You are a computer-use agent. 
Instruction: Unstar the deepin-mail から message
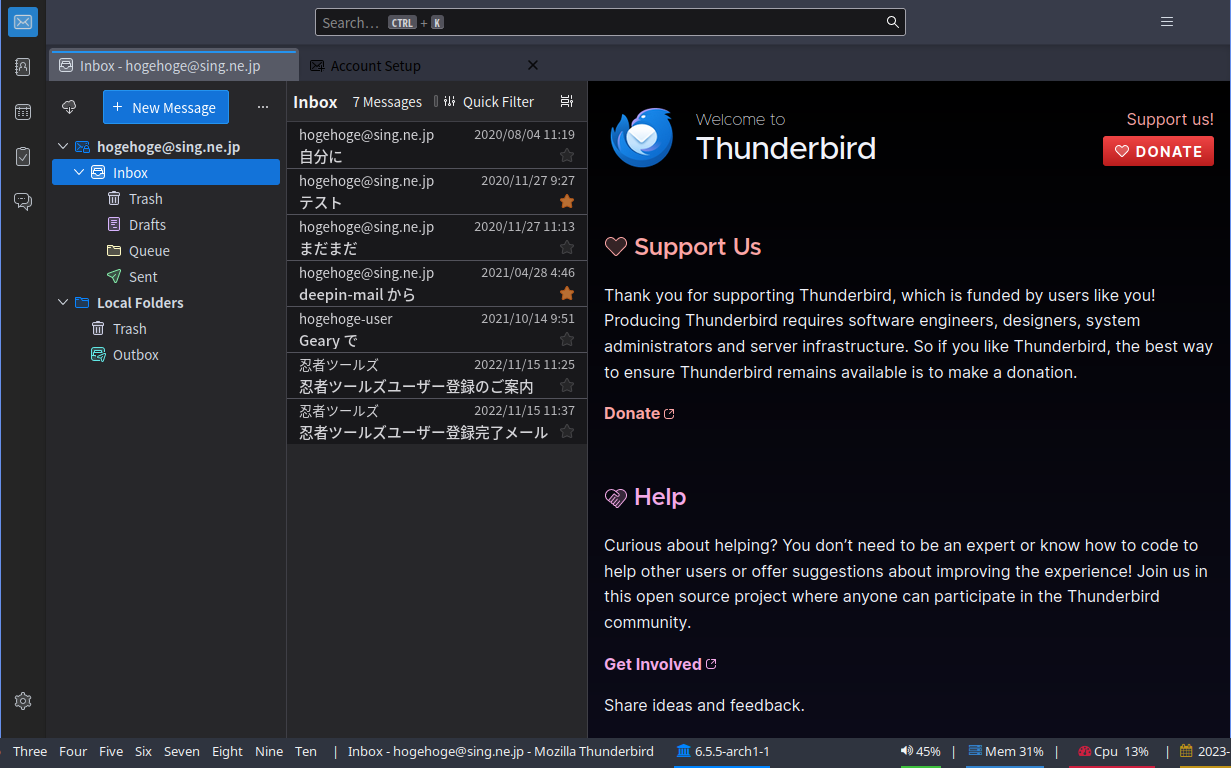pos(567,293)
